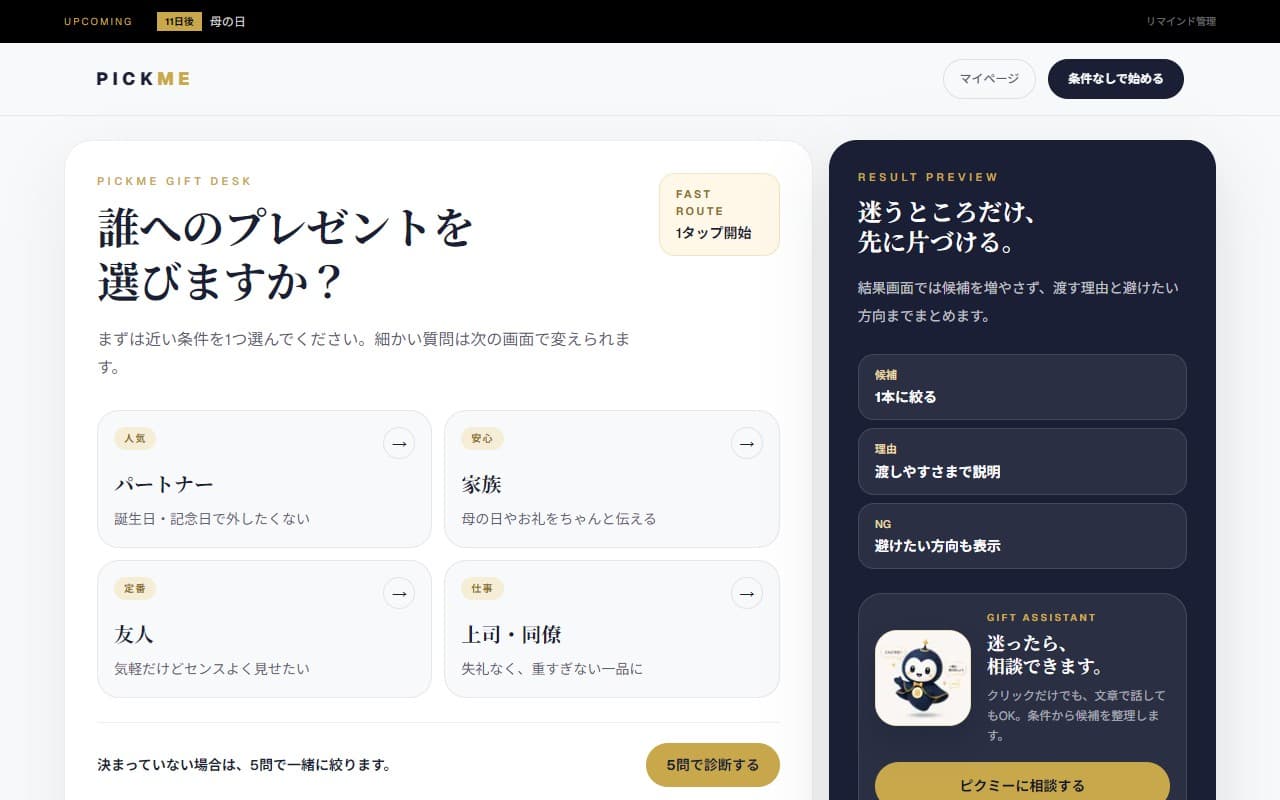
Task: Click the arrow icon on 友人 card
Action: (x=399, y=593)
